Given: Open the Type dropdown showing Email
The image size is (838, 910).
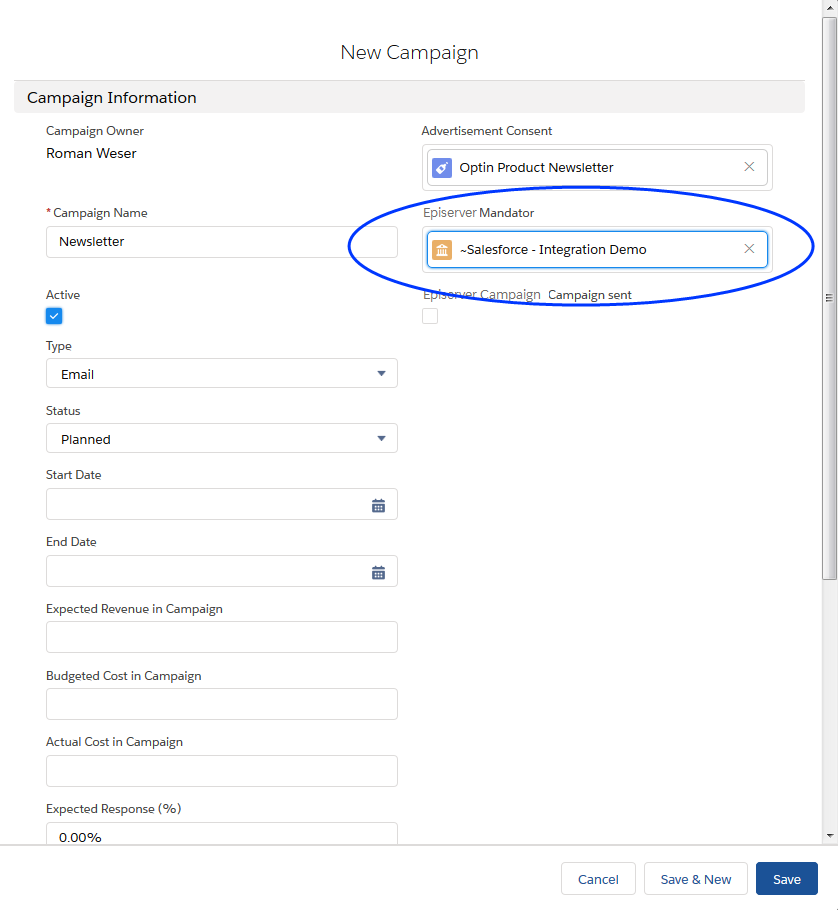Looking at the screenshot, I should tap(222, 374).
